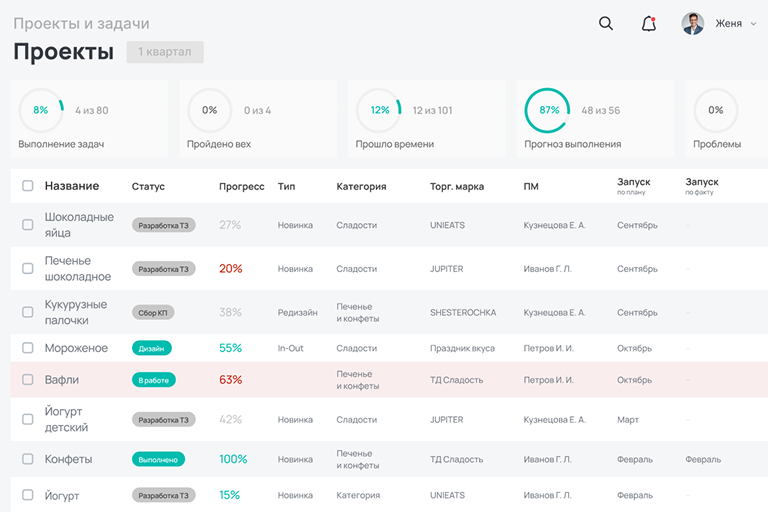The height and width of the screenshot is (512, 768).
Task: Click the 12% time elapsed ring
Action: (x=379, y=111)
